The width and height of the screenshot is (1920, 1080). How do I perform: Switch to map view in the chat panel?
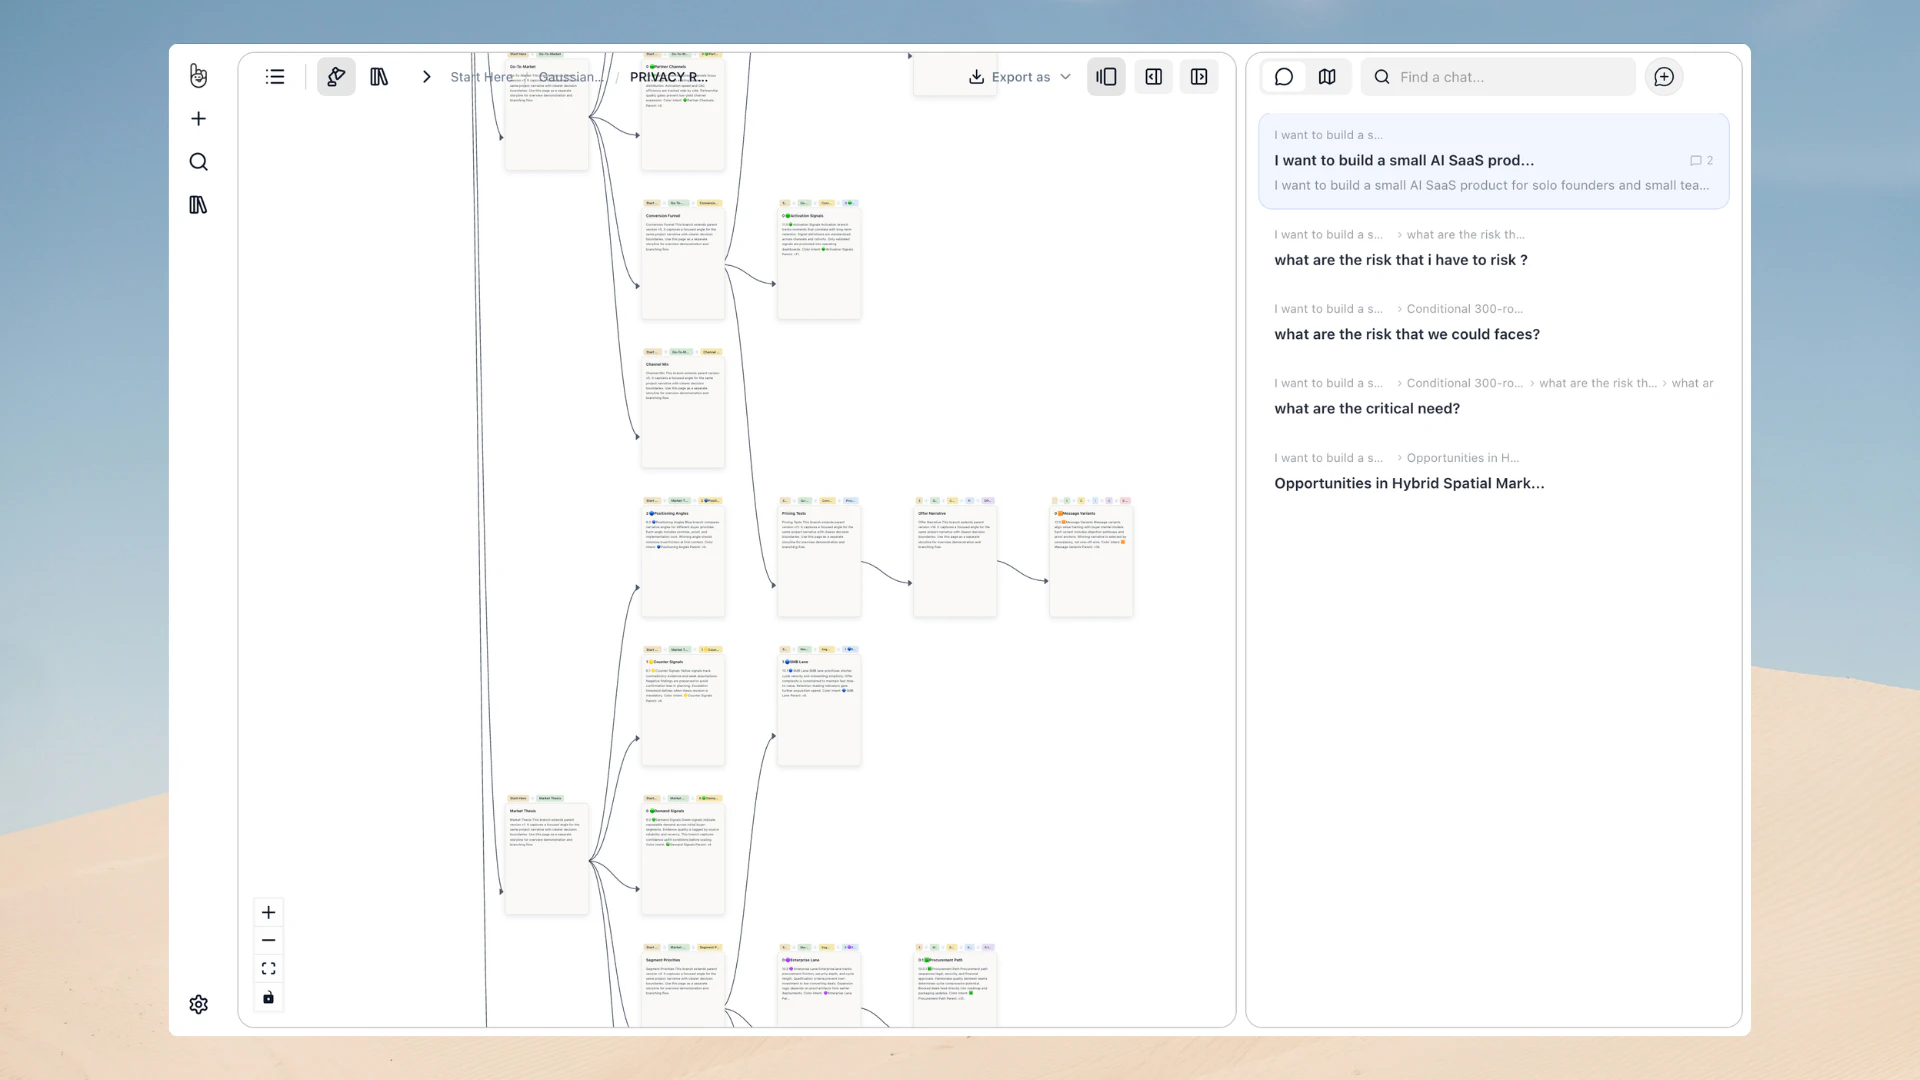(x=1327, y=76)
